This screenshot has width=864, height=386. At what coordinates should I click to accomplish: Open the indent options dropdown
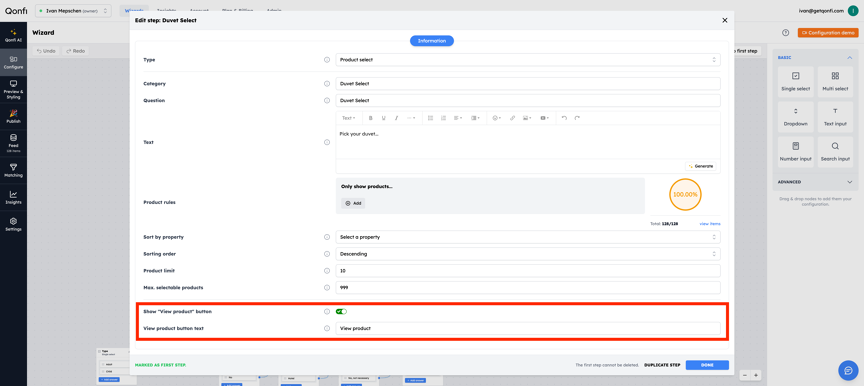click(475, 118)
